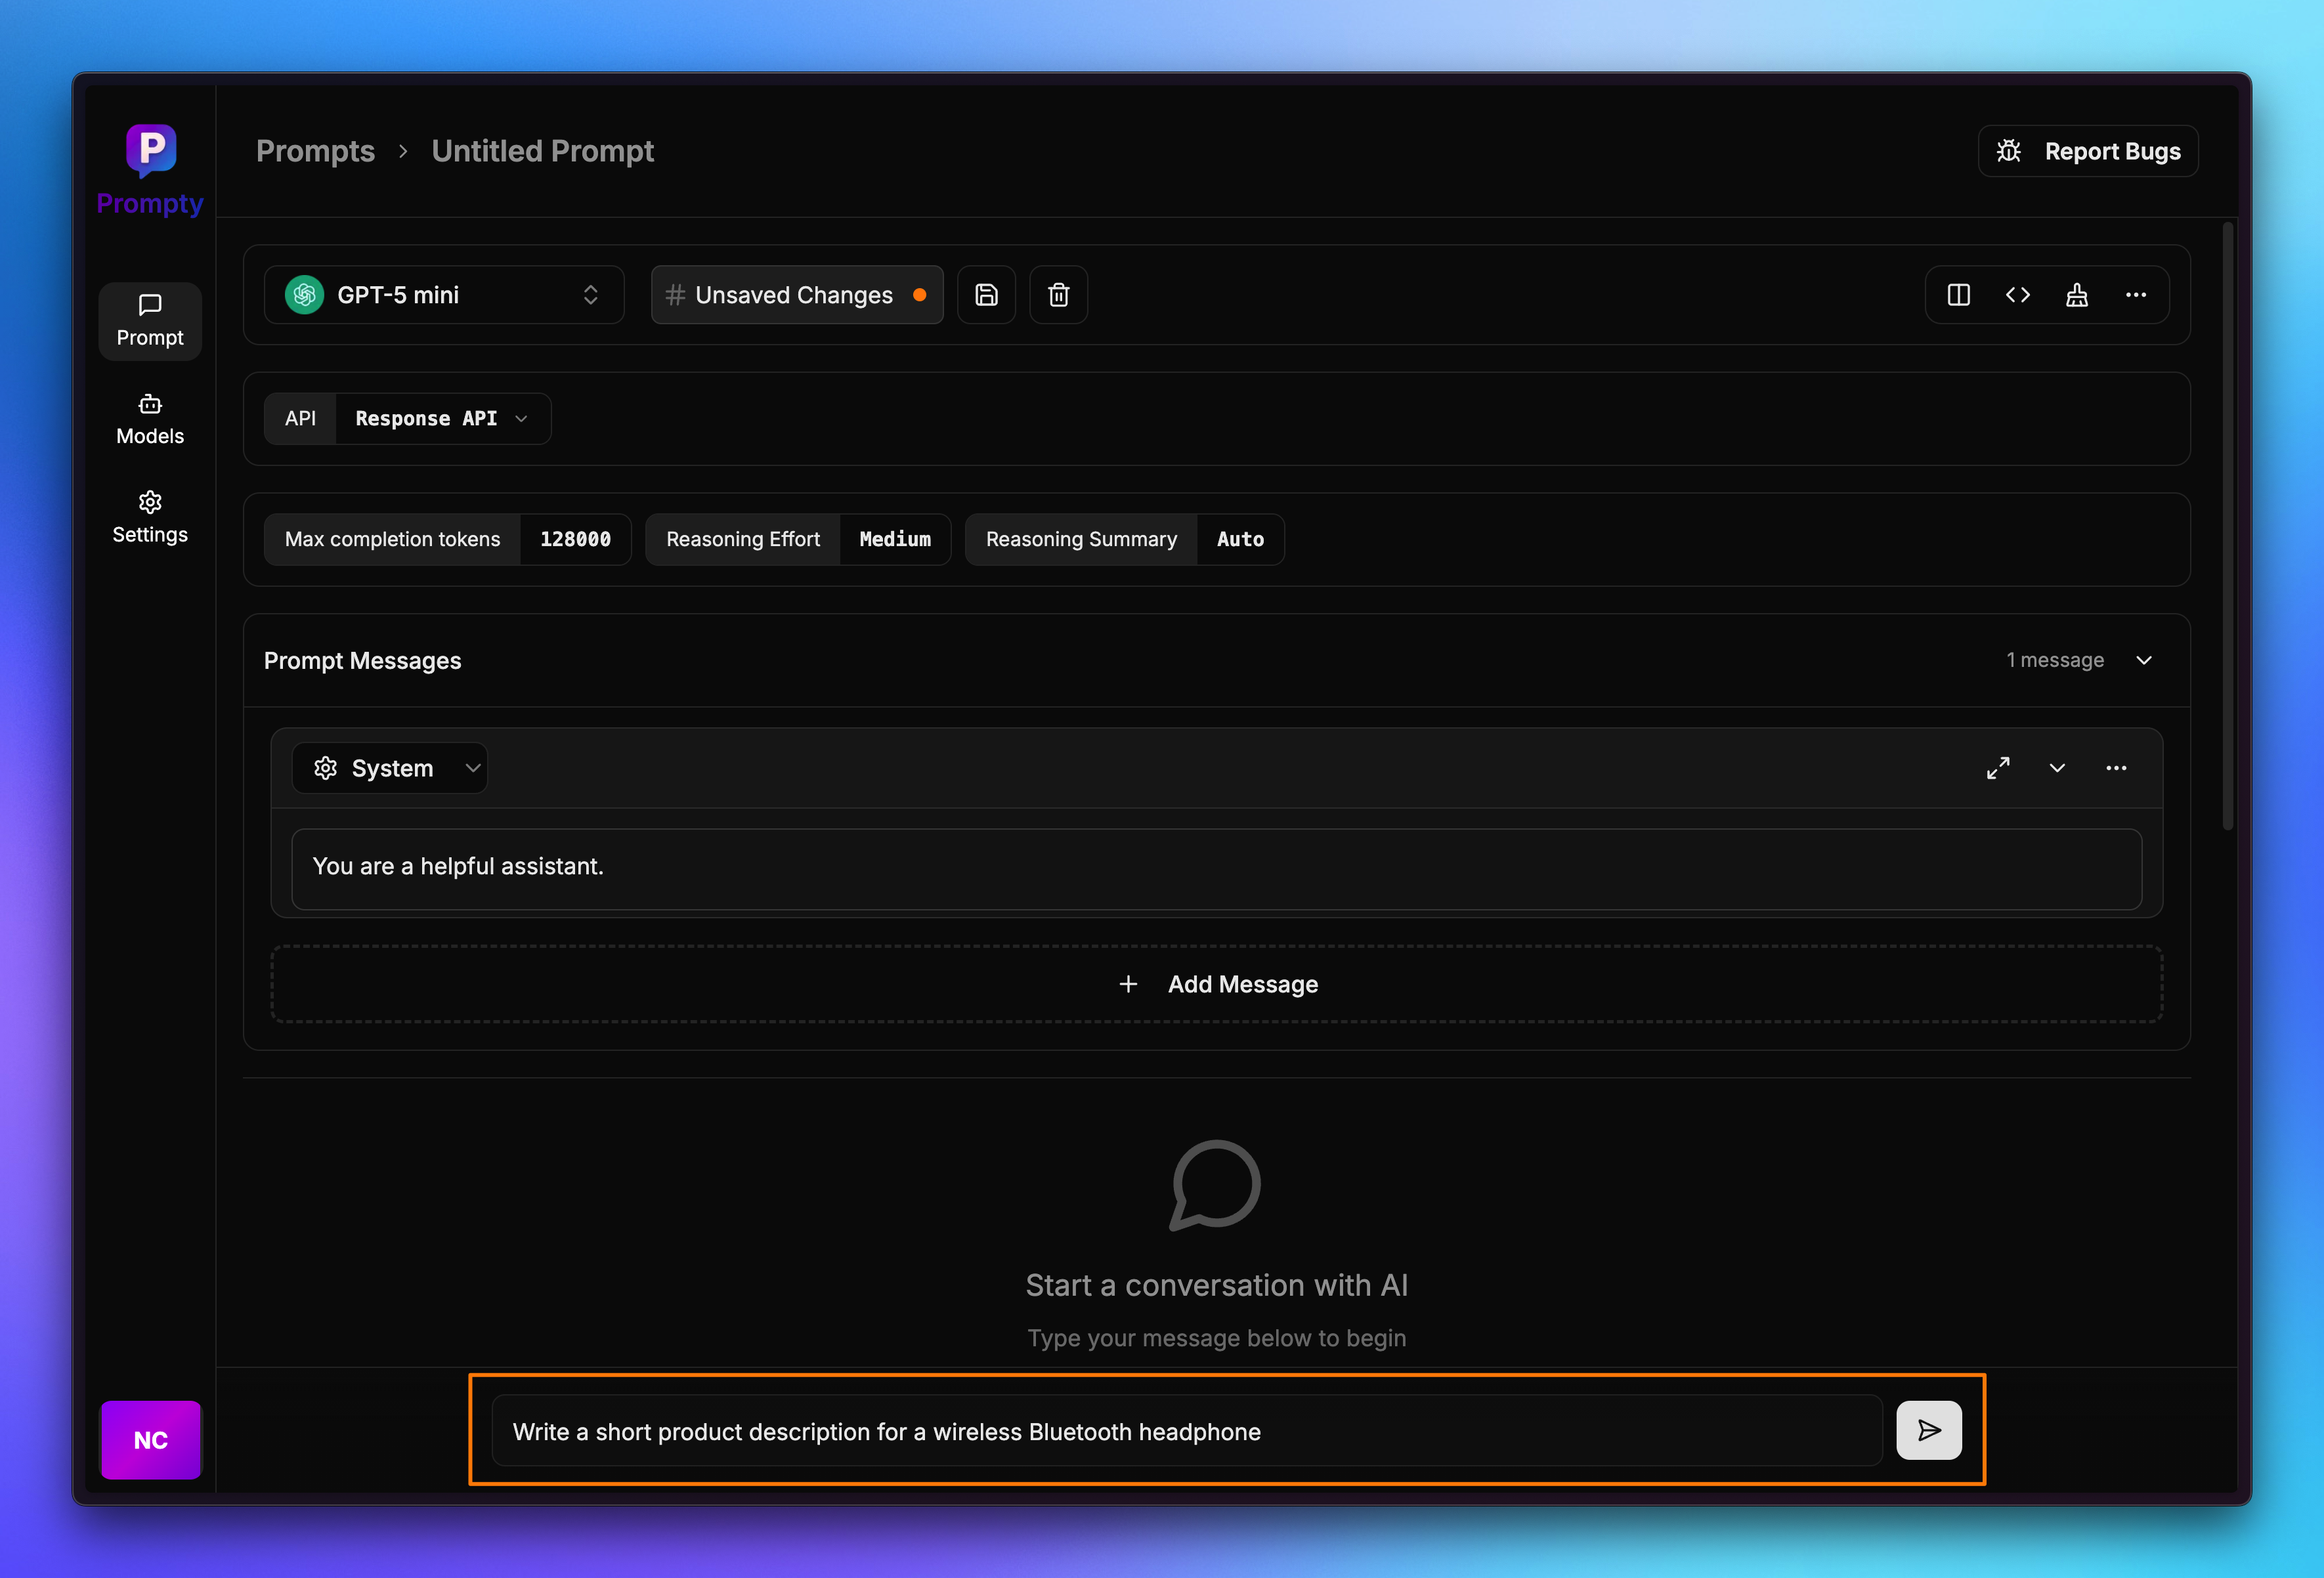Open toolbar more options ellipsis
The image size is (2324, 1578).
pyautogui.click(x=2136, y=295)
